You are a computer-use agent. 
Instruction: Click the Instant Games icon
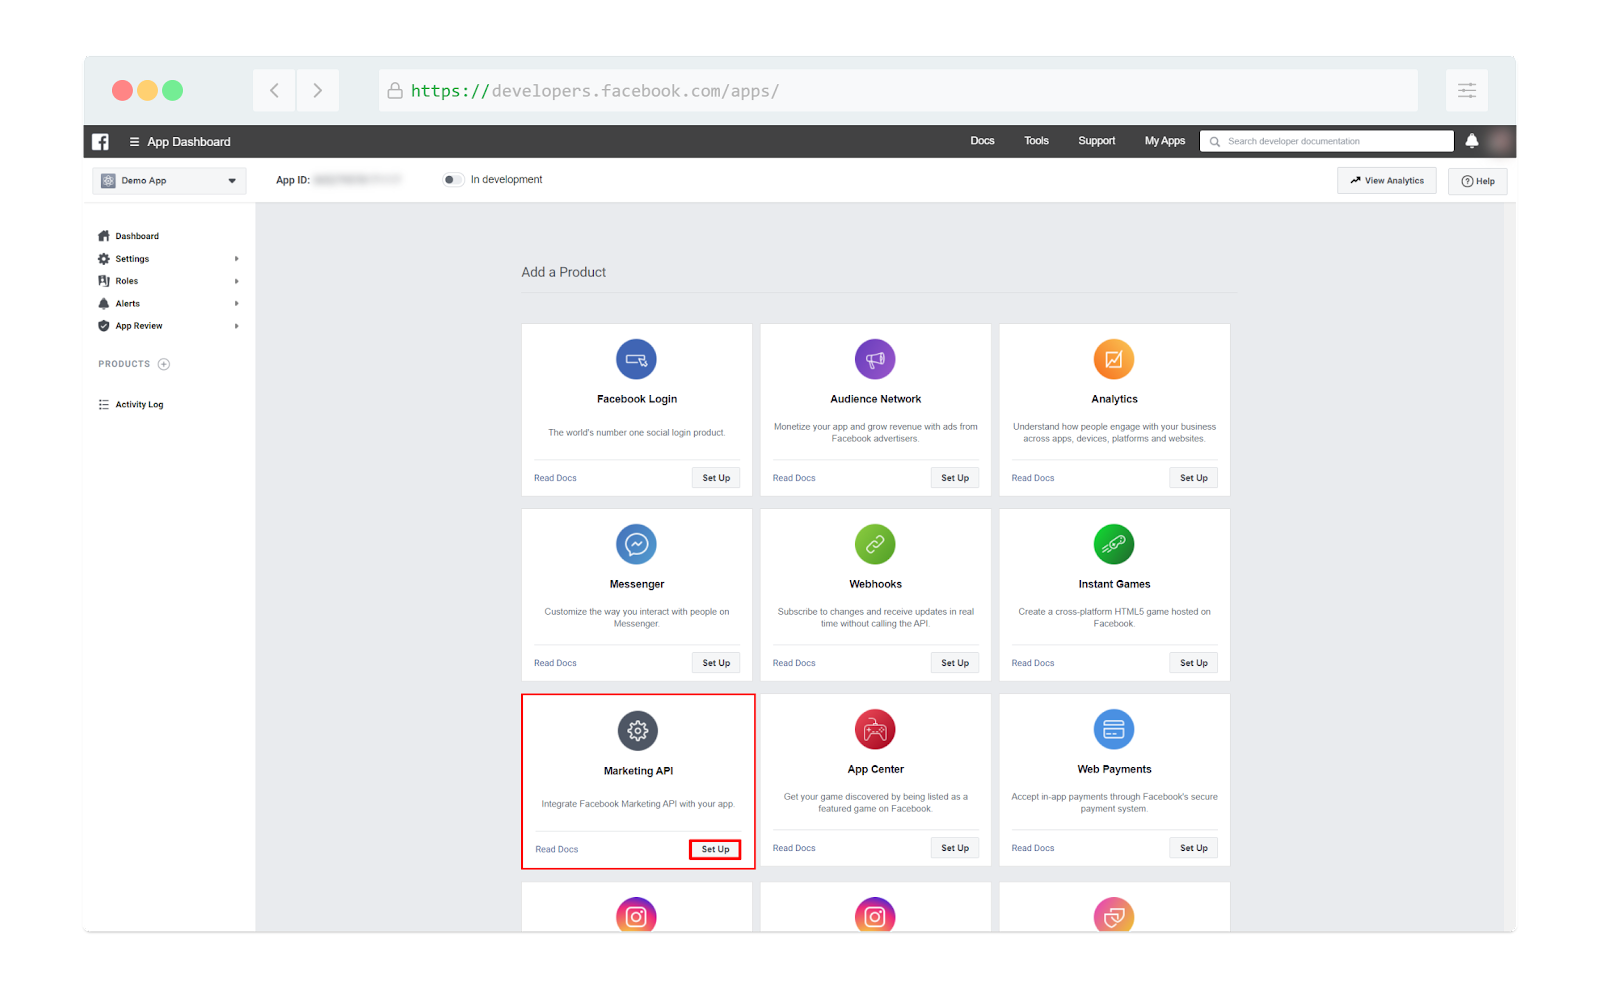point(1114,544)
